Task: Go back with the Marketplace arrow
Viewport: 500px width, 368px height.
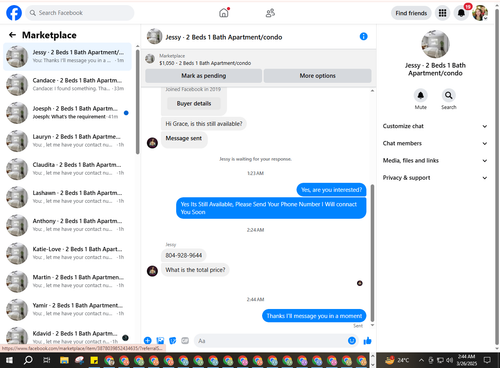Action: [x=13, y=35]
